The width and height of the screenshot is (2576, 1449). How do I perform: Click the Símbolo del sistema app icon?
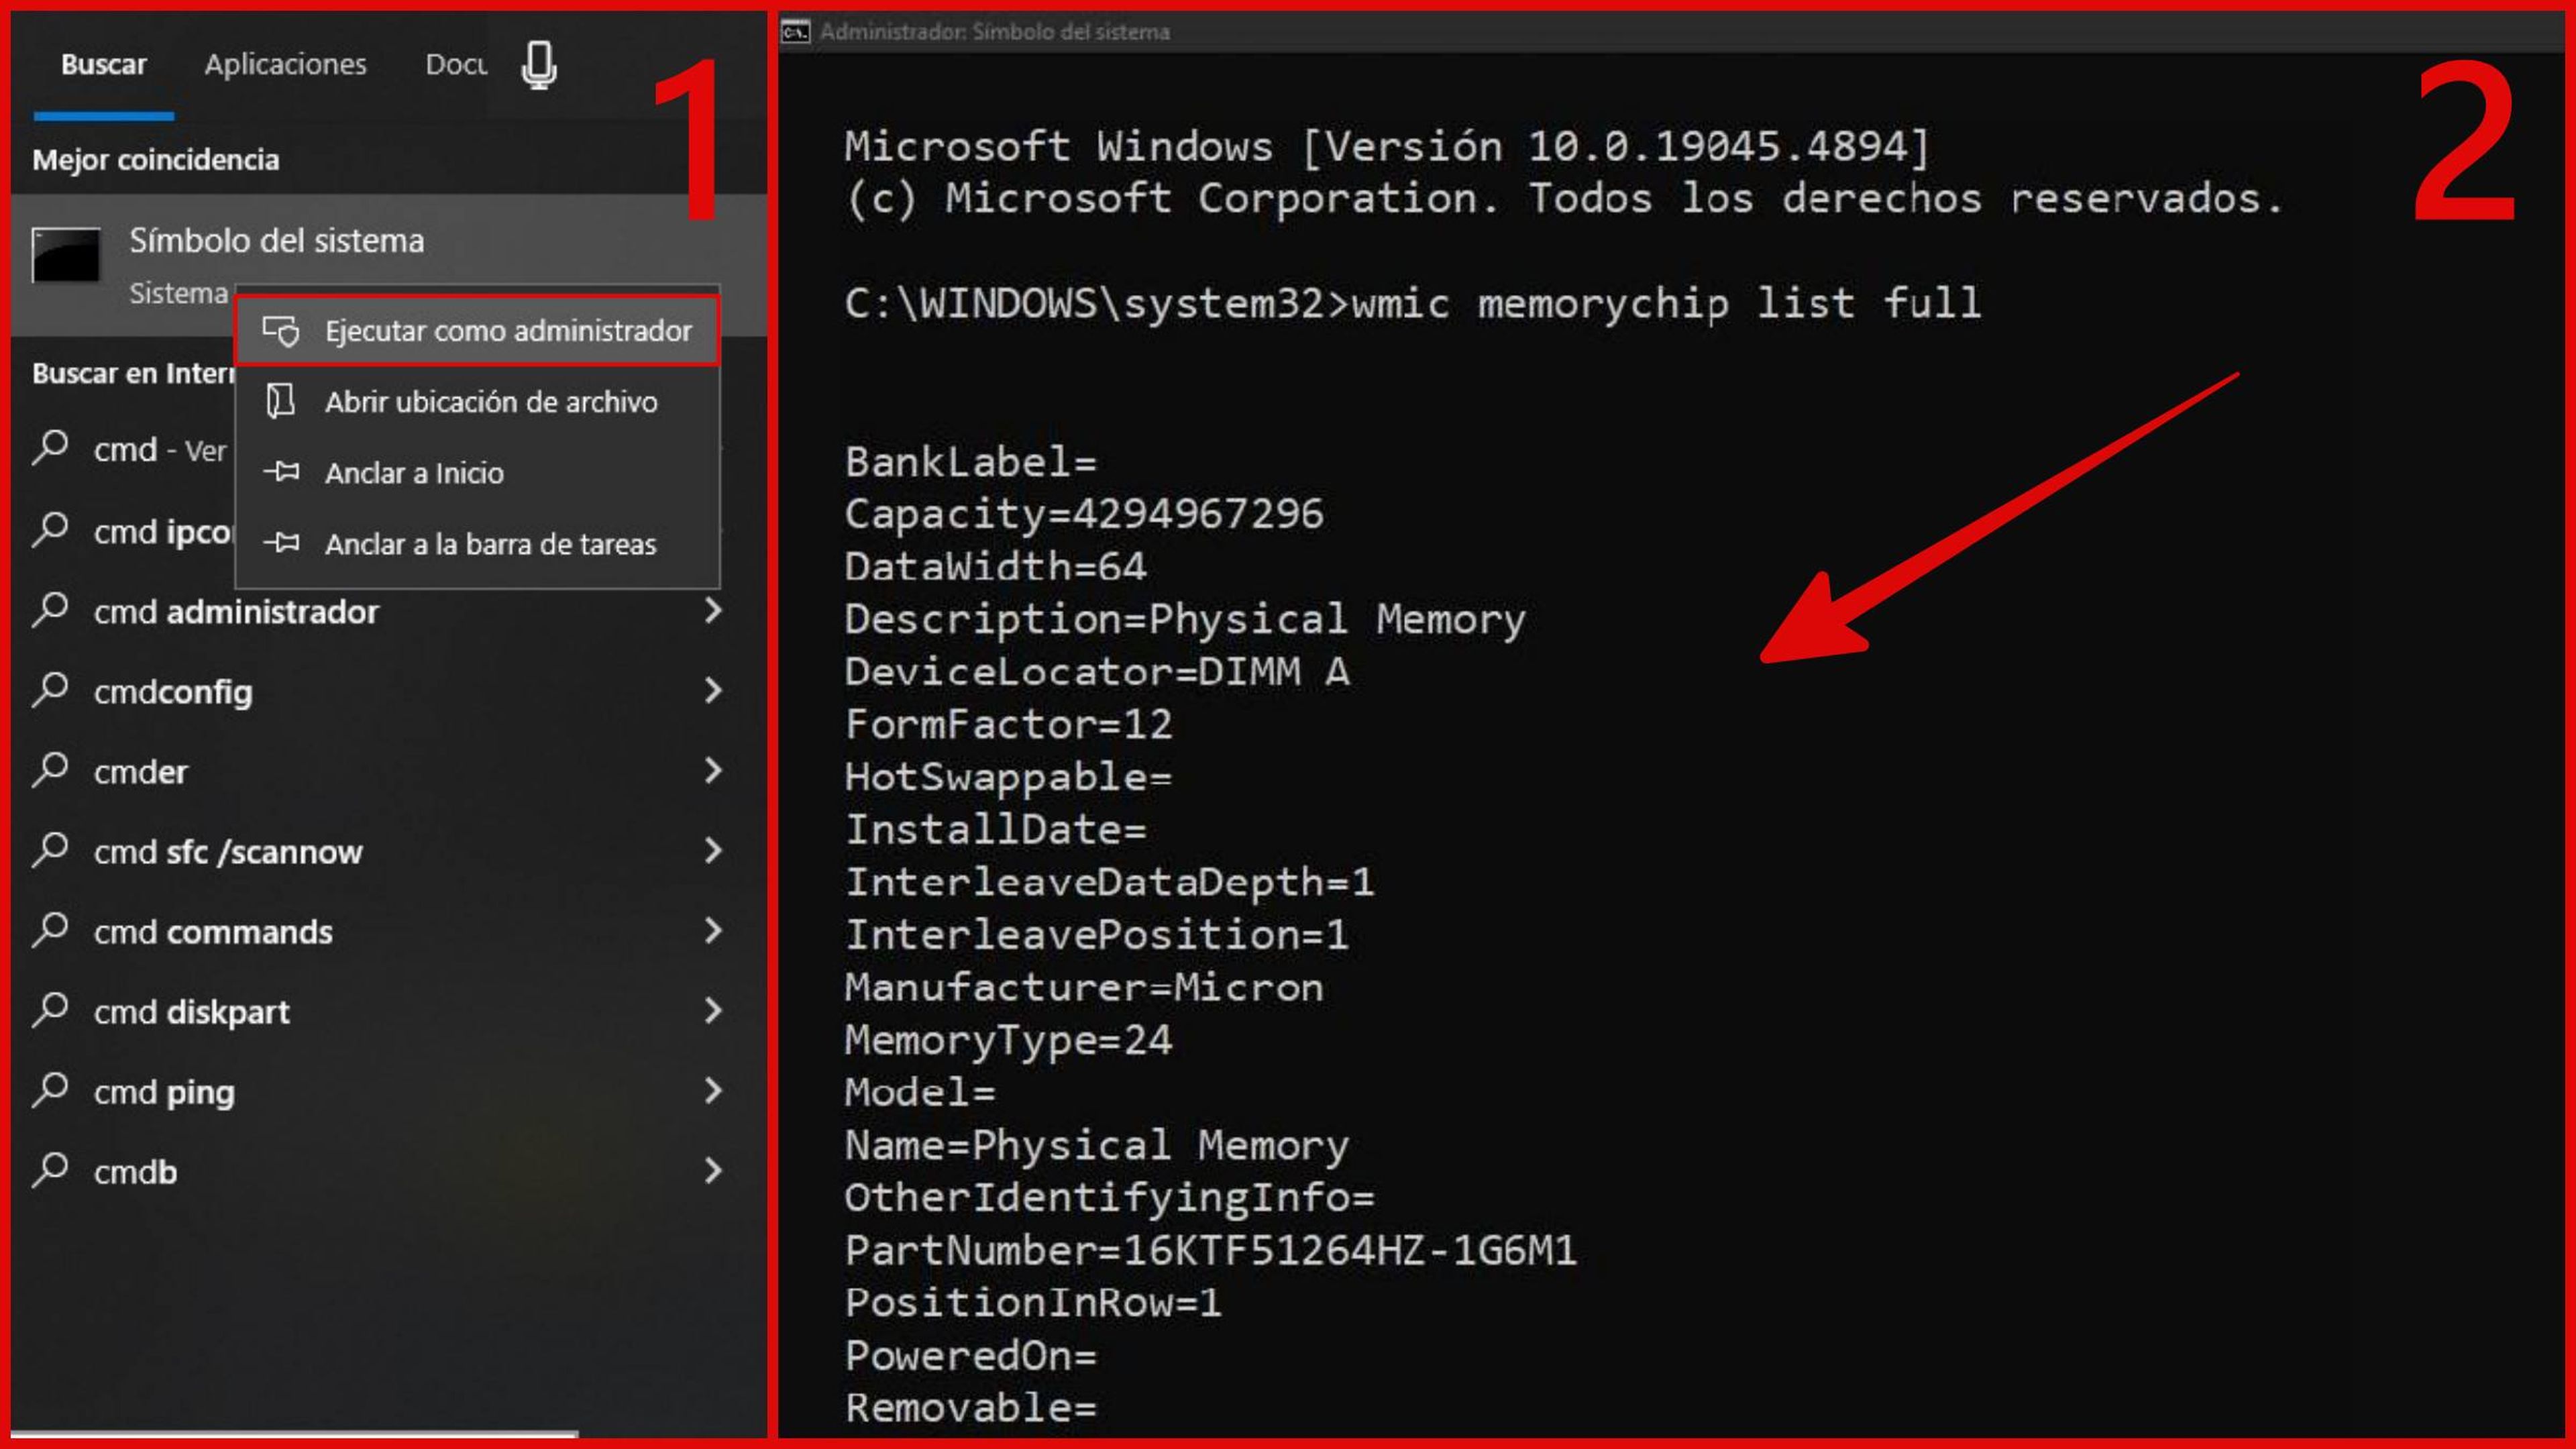[x=66, y=256]
